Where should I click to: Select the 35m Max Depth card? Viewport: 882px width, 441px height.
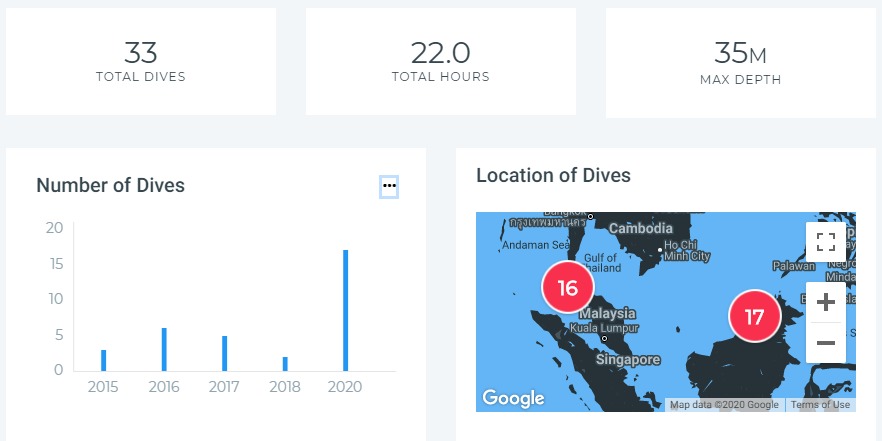coord(741,62)
